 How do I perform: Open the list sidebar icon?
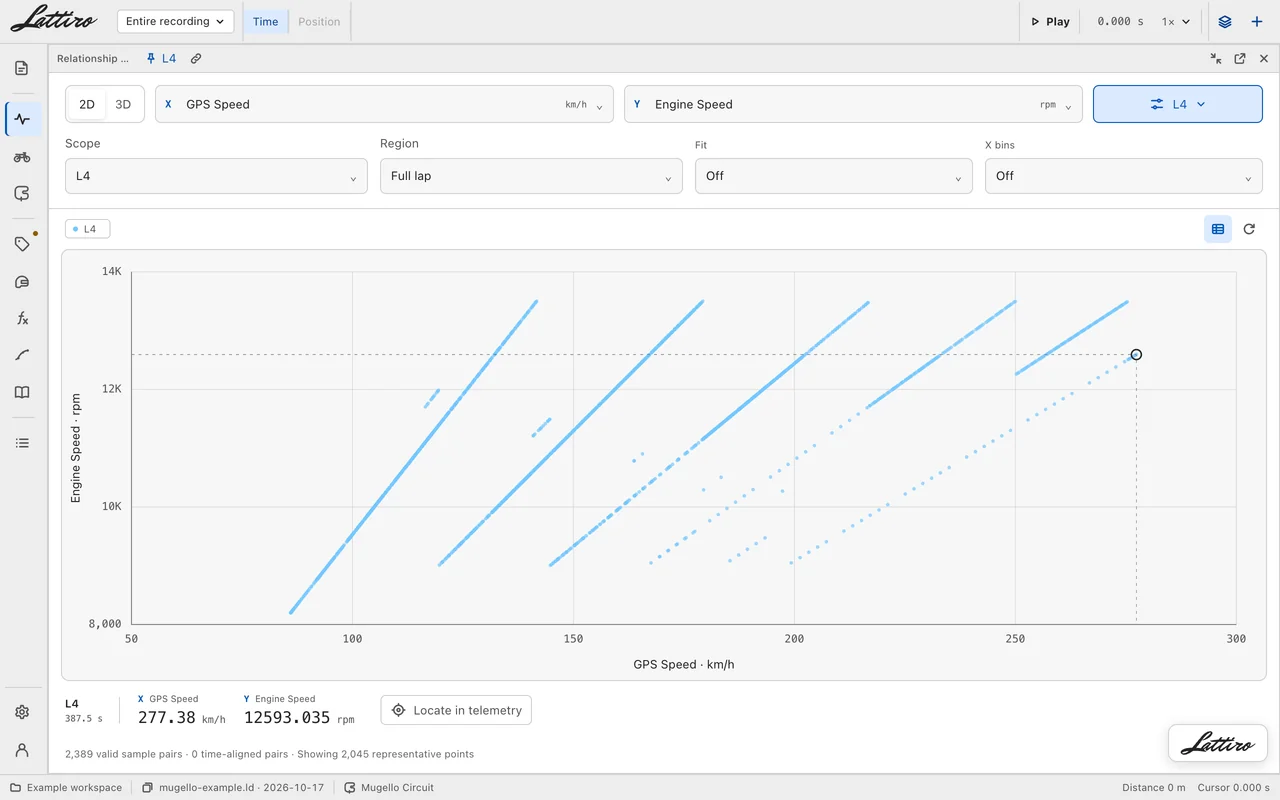22,443
